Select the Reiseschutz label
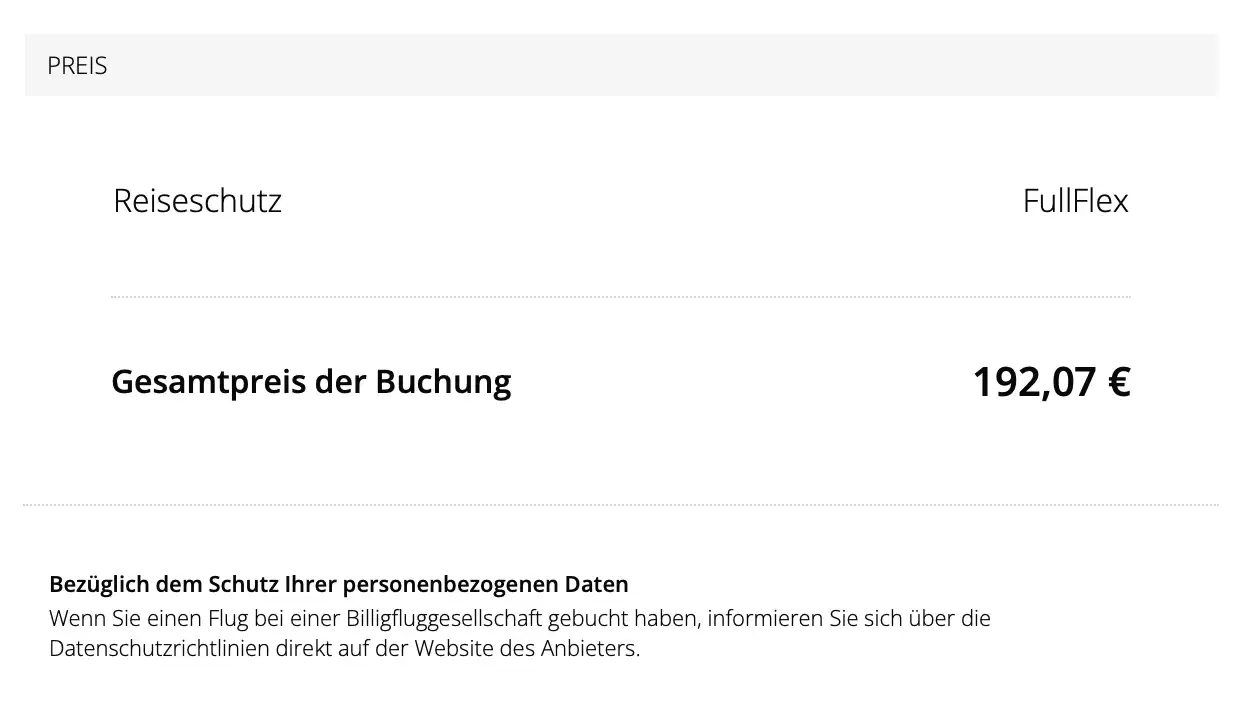The height and width of the screenshot is (708, 1258). pos(197,201)
